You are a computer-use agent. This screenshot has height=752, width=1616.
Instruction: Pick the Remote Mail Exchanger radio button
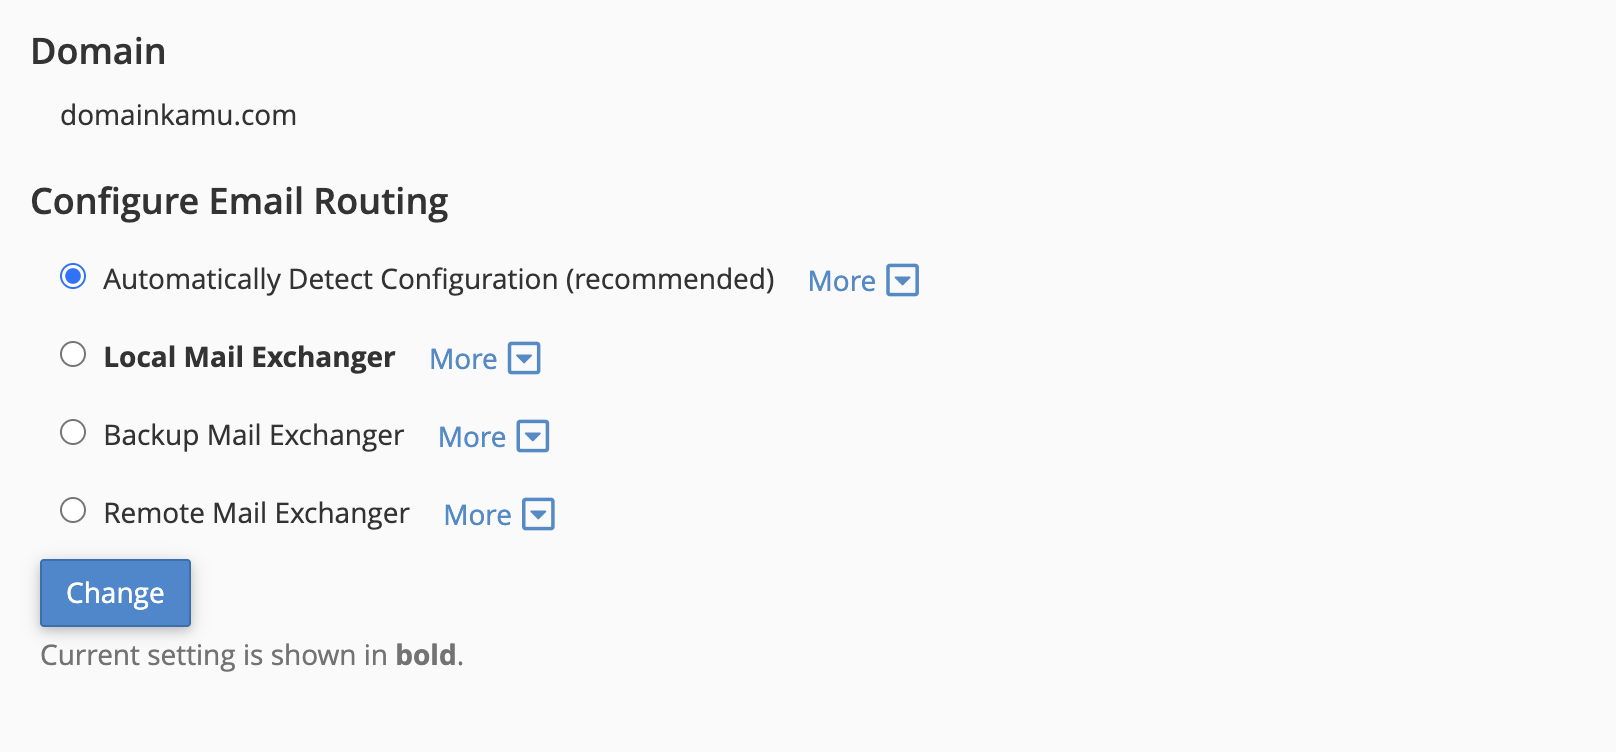(73, 510)
